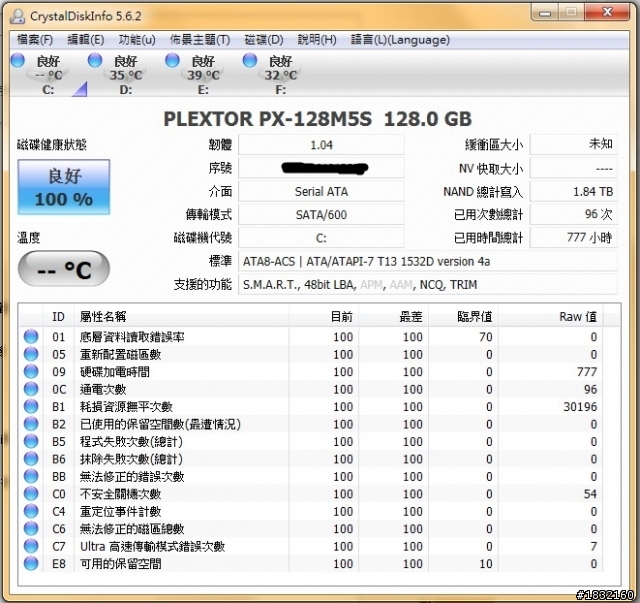Viewport: 640px width, 603px height.
Task: Click the 最差 column header
Action: [x=393, y=316]
